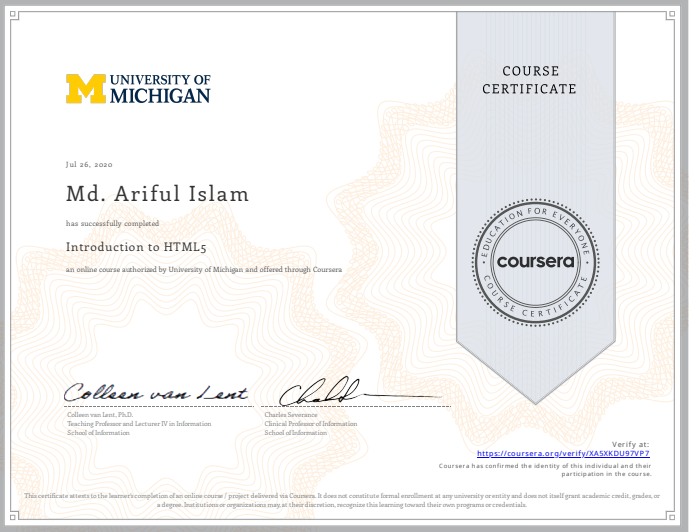Screen dimensions: 689x532
Task: Click the 'an online course authorized by' line
Action: [204, 269]
